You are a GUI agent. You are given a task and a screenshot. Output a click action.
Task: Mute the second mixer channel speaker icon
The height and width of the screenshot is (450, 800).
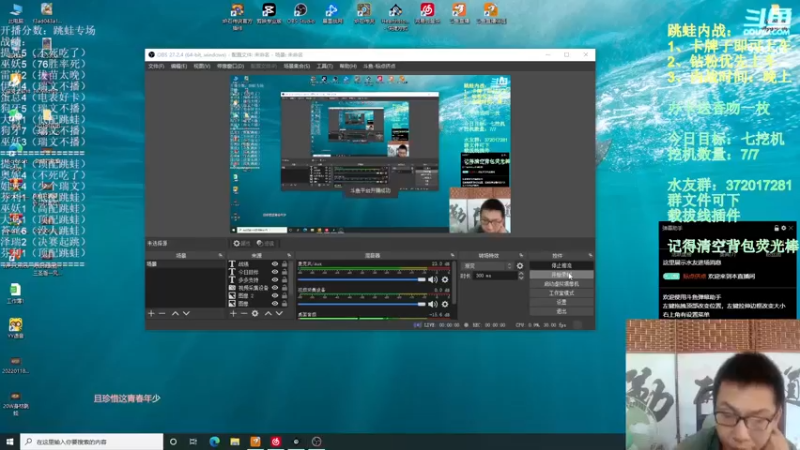tap(433, 304)
